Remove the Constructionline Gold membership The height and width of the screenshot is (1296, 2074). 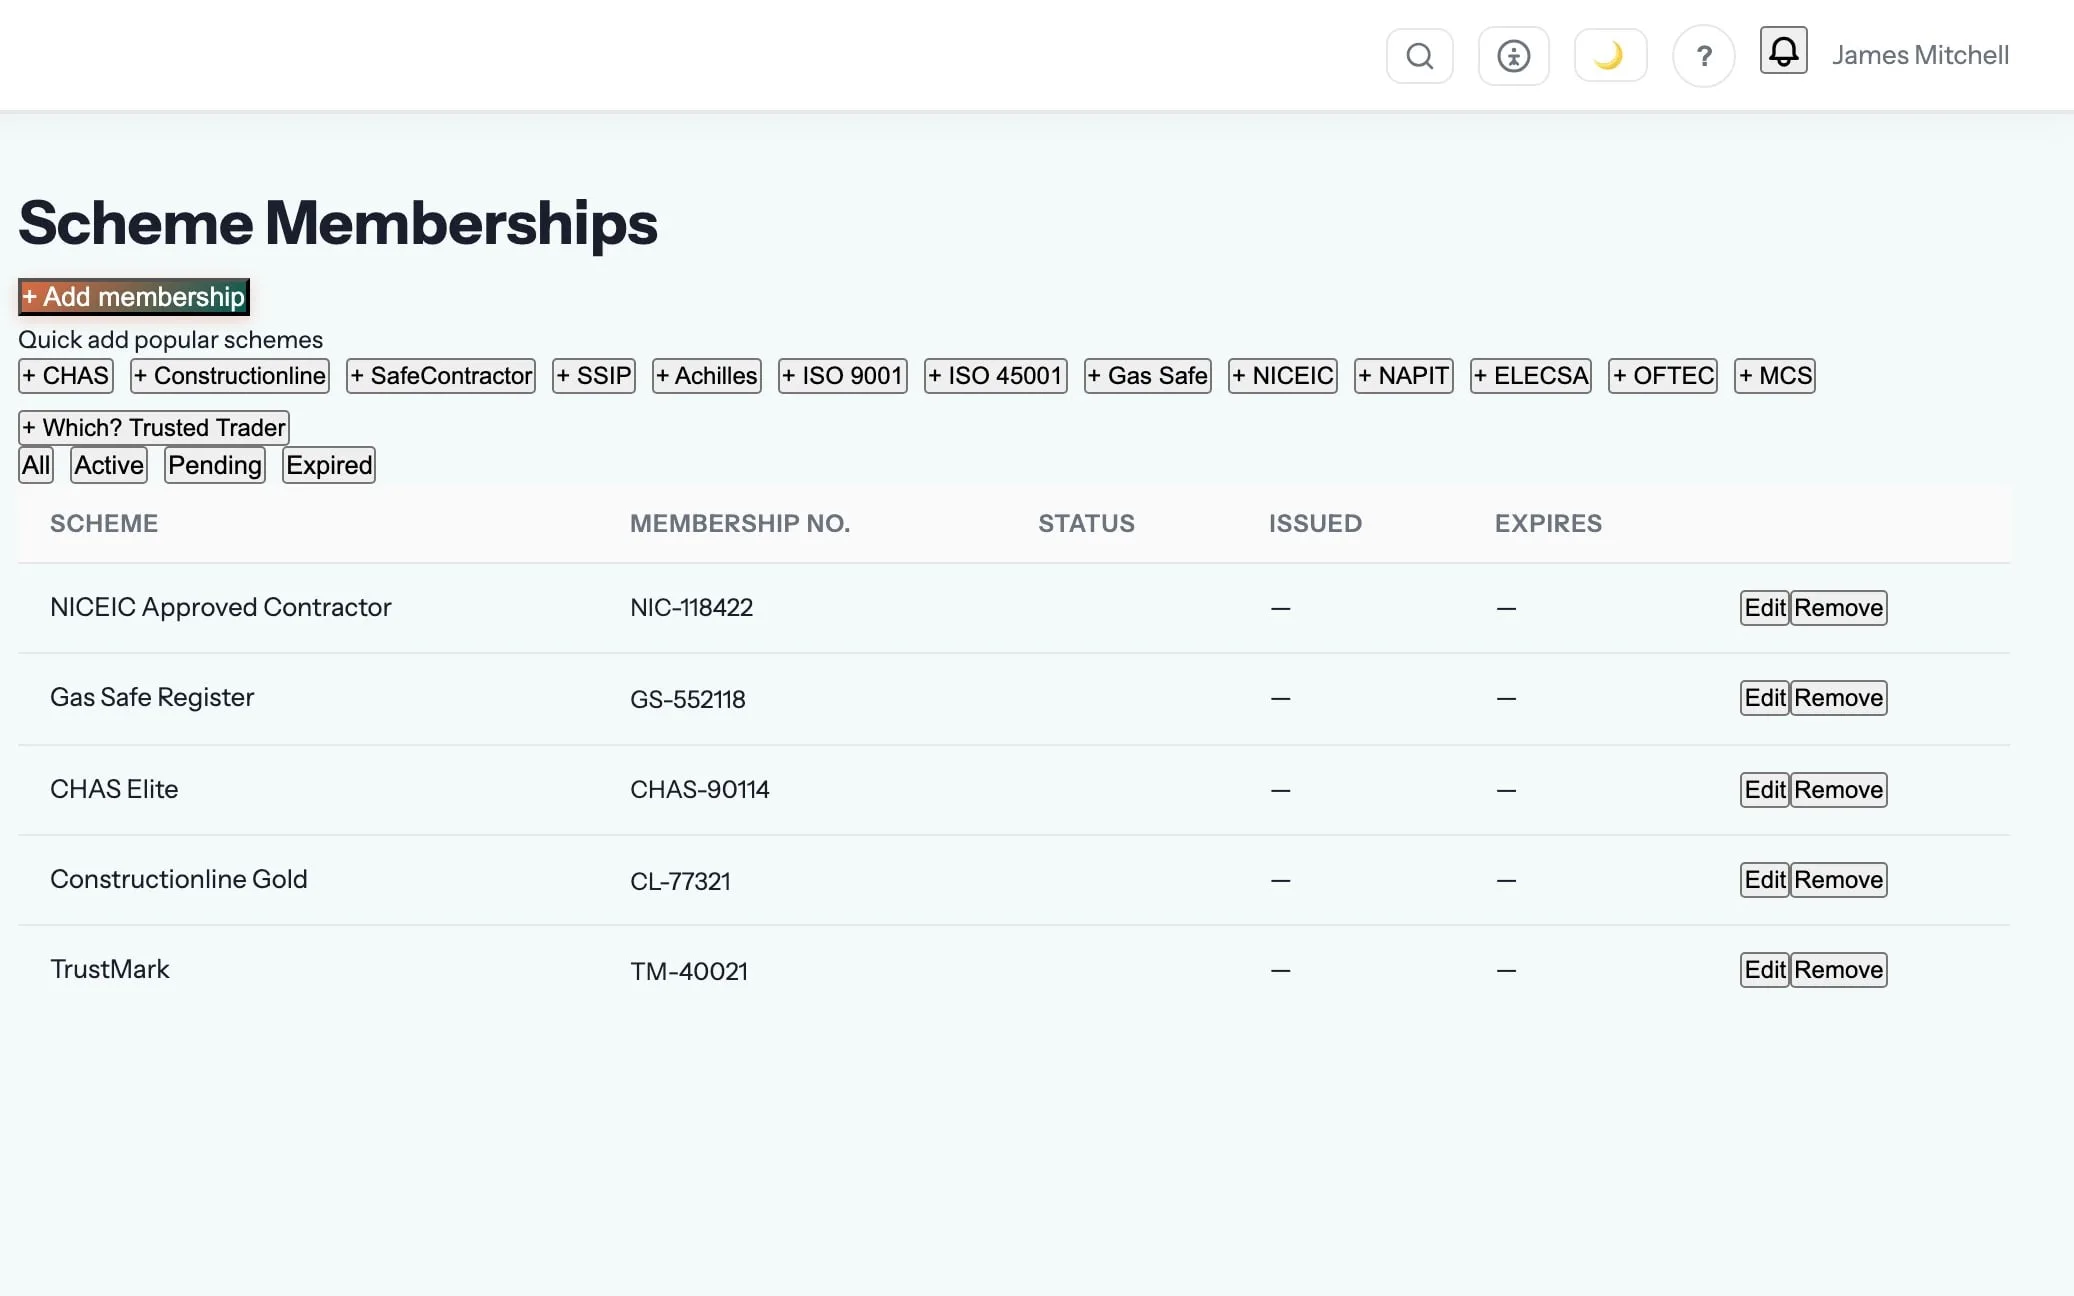(1839, 880)
